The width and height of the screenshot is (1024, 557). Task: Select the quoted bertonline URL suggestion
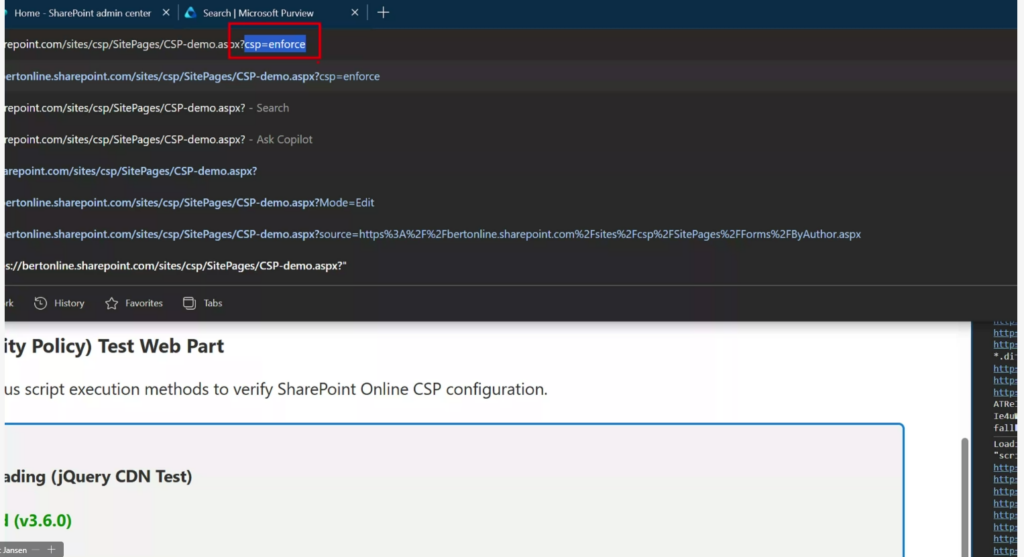tap(175, 266)
